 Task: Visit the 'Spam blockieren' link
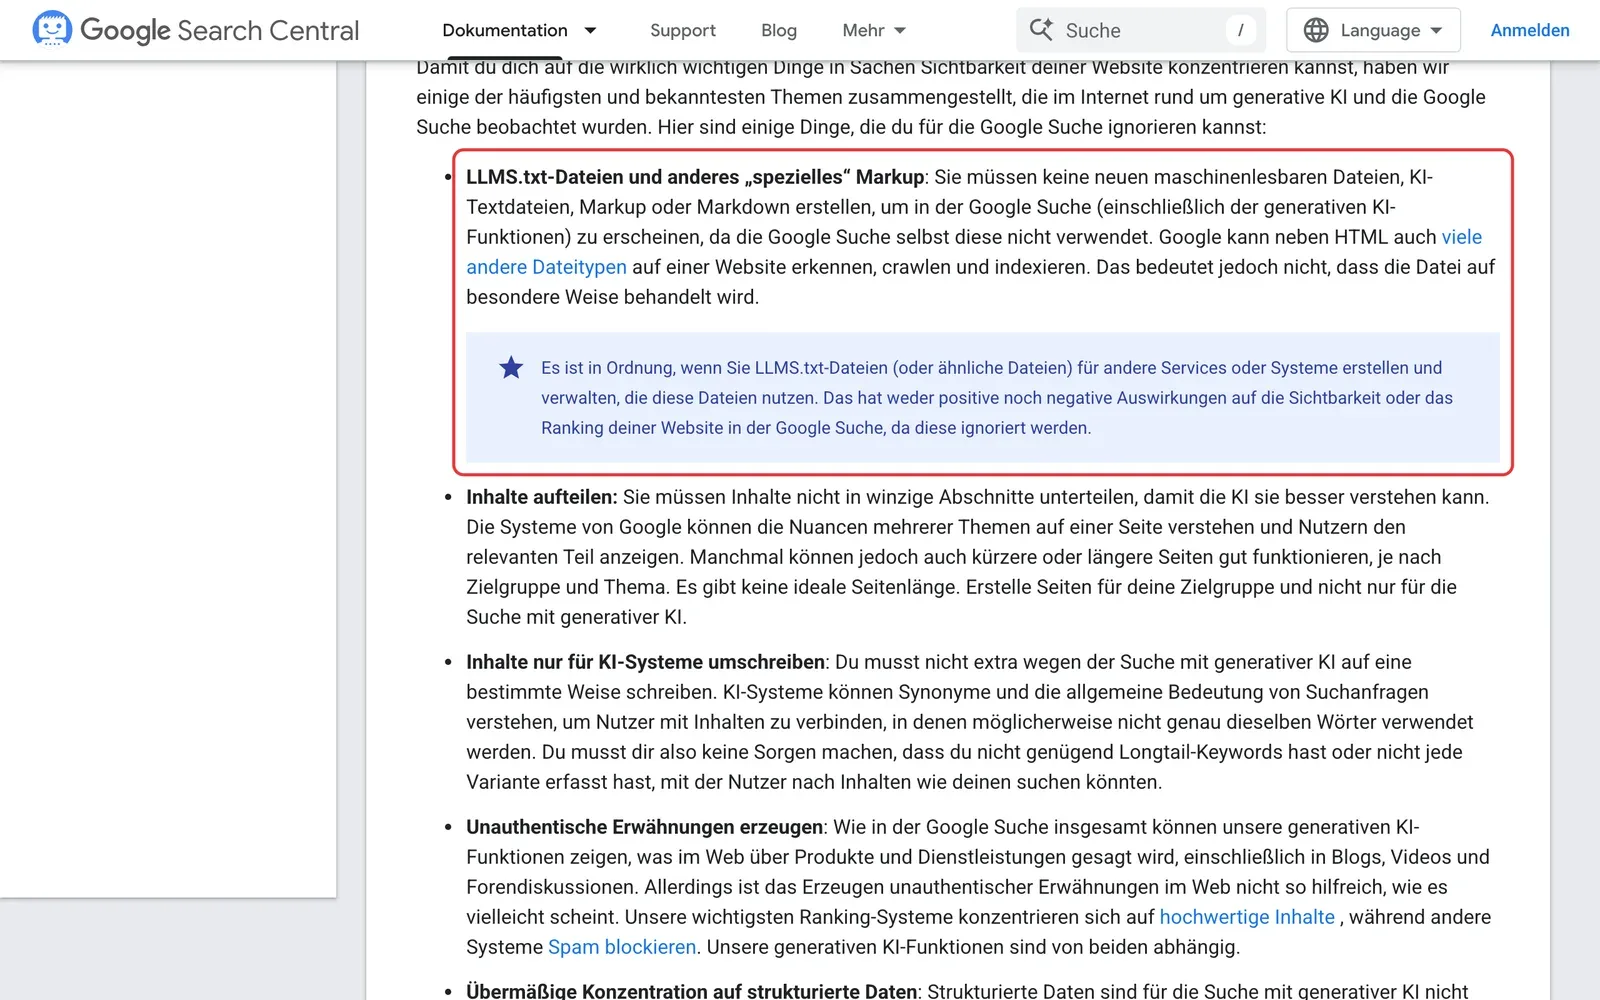pyautogui.click(x=622, y=947)
